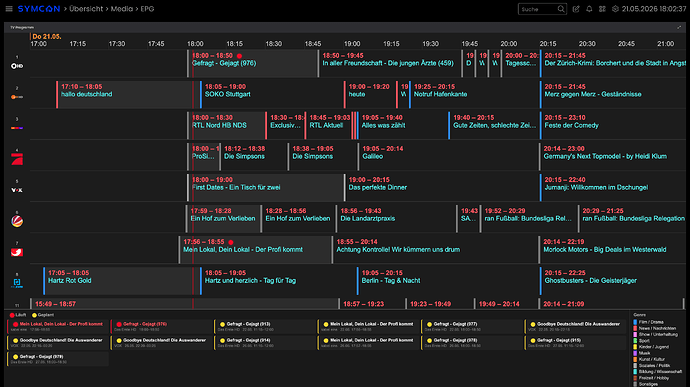
Task: Click the red recording dot on Gefragt - Gejagt (976)
Action: [x=239, y=56]
